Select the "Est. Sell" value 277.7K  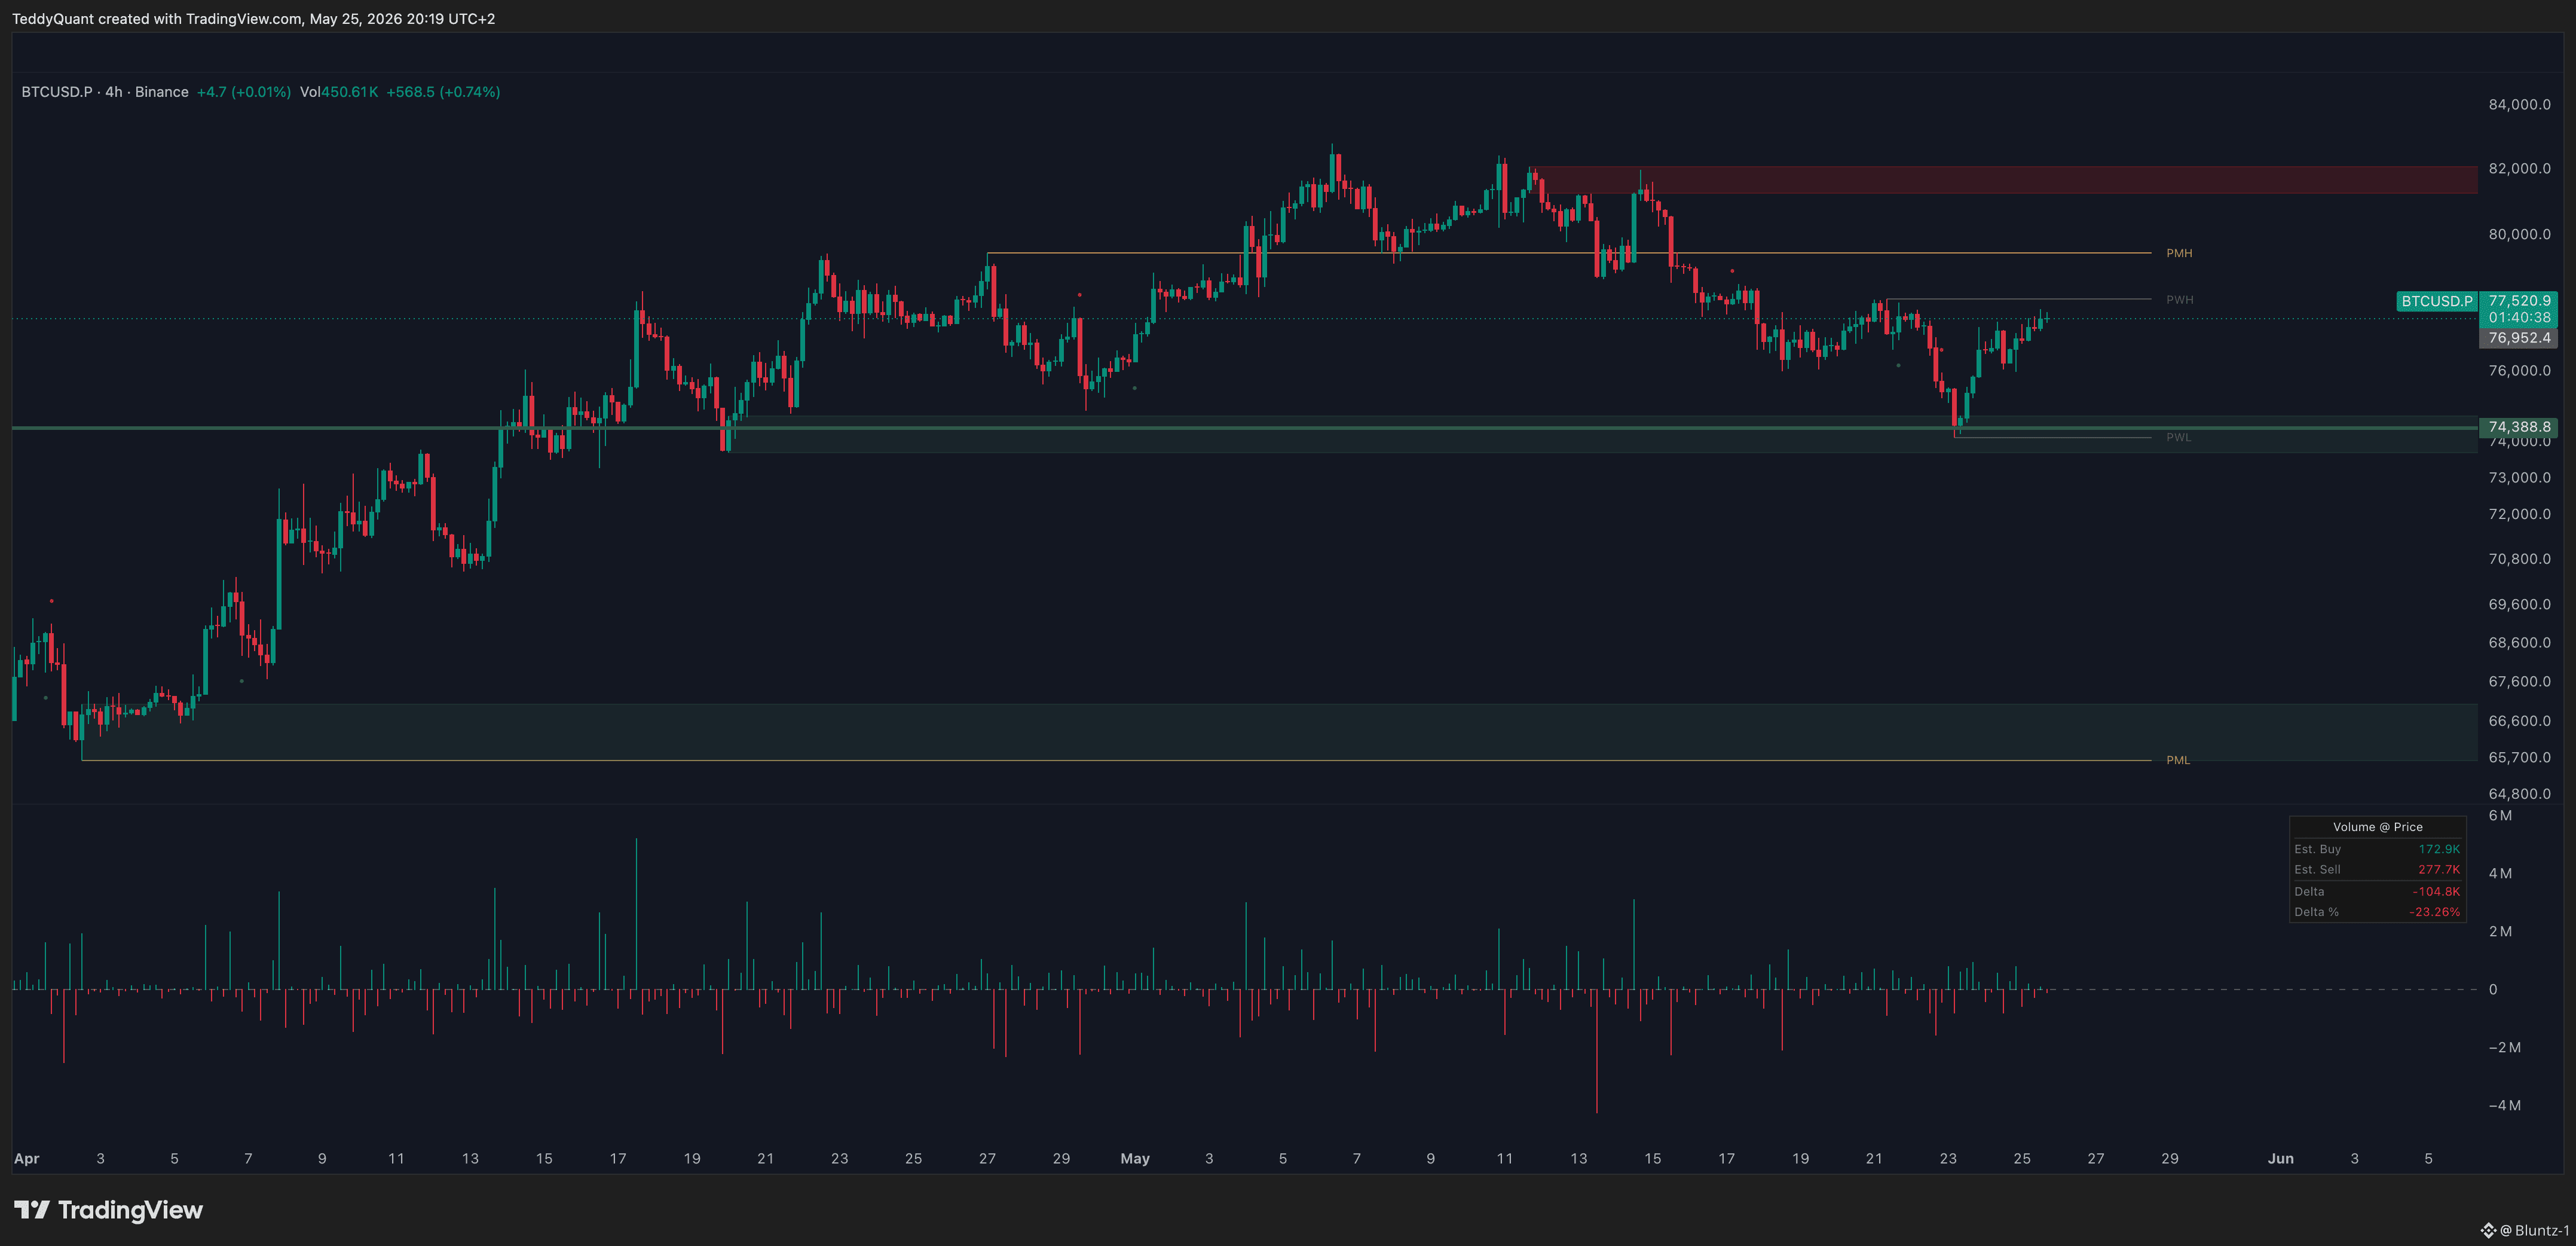pyautogui.click(x=2439, y=870)
